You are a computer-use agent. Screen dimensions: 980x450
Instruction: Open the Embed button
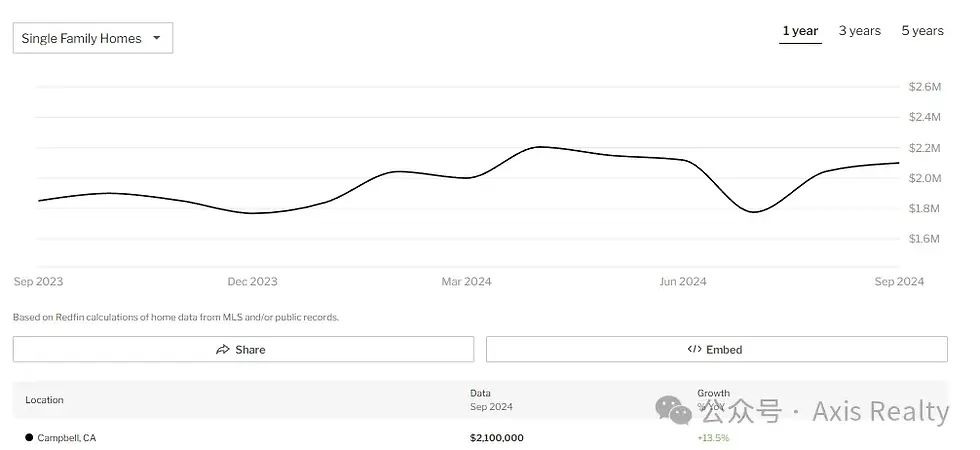click(716, 350)
